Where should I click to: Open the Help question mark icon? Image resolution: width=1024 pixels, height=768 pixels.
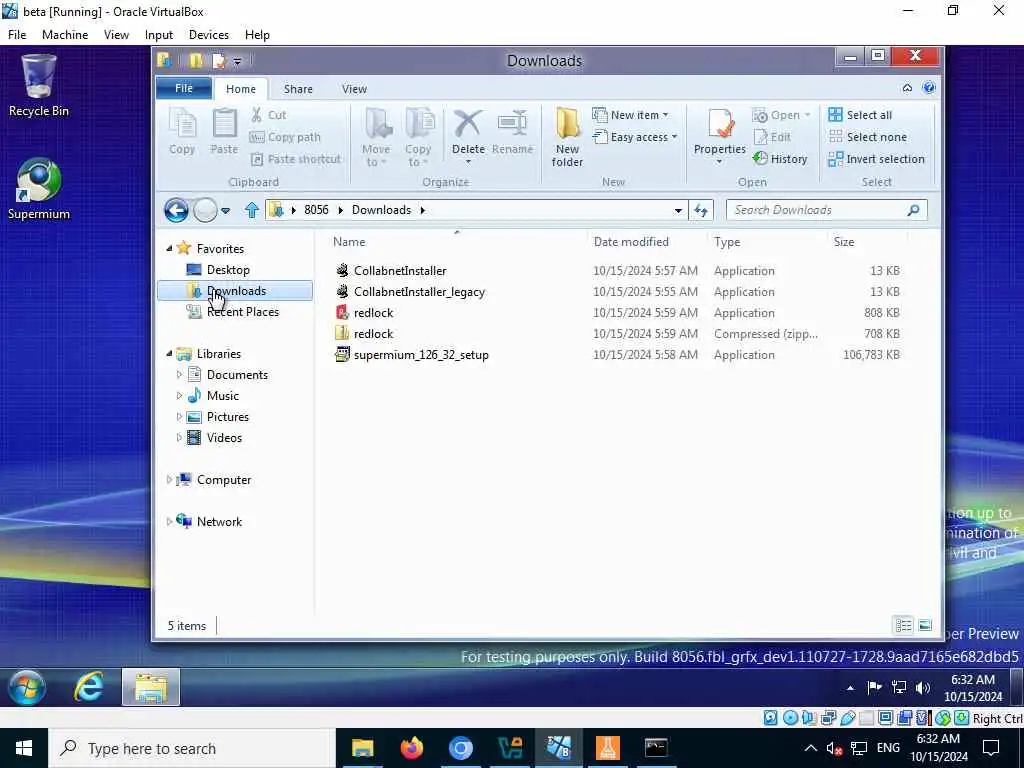[929, 88]
